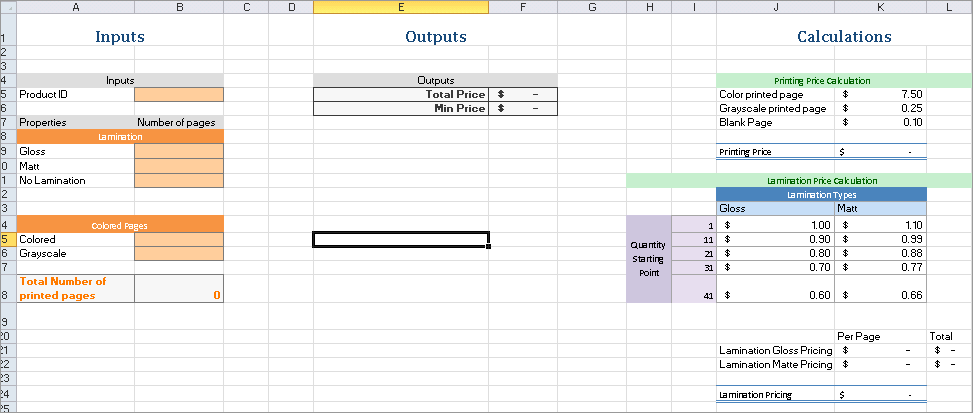Viewport: 973px width, 413px height.
Task: Click the Grayscale pages input cell
Action: 179,254
